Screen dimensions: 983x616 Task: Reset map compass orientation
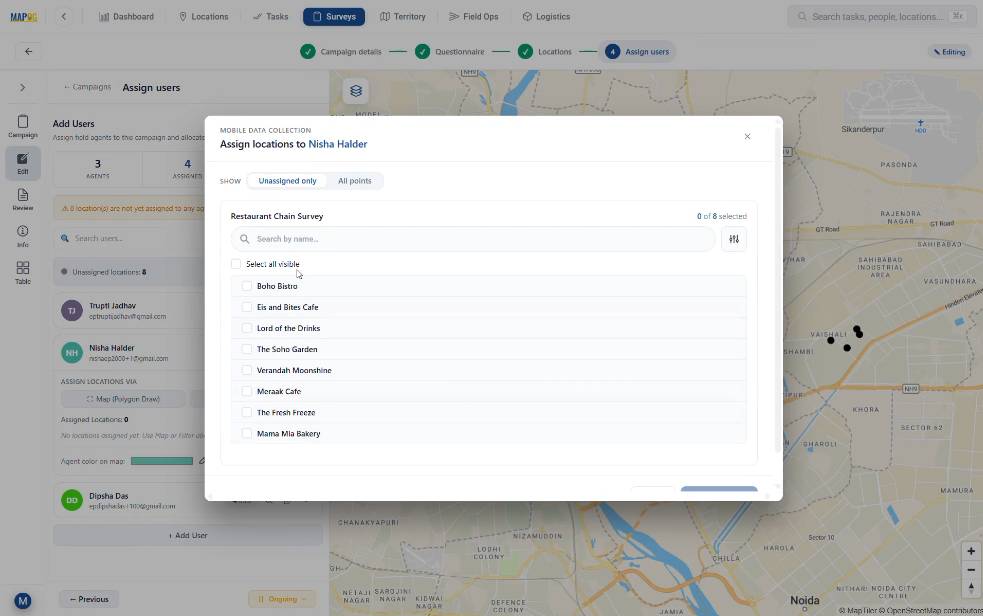pyautogui.click(x=971, y=588)
